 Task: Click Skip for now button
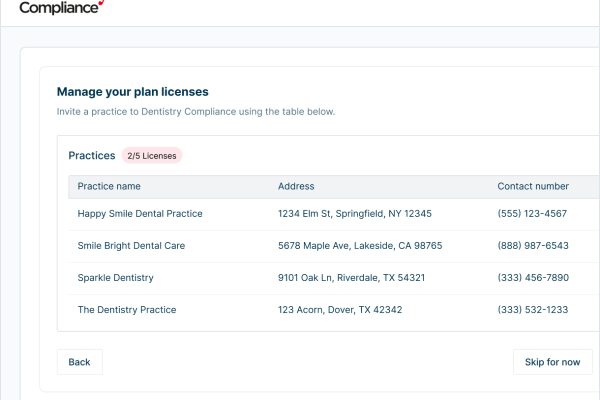tap(553, 362)
